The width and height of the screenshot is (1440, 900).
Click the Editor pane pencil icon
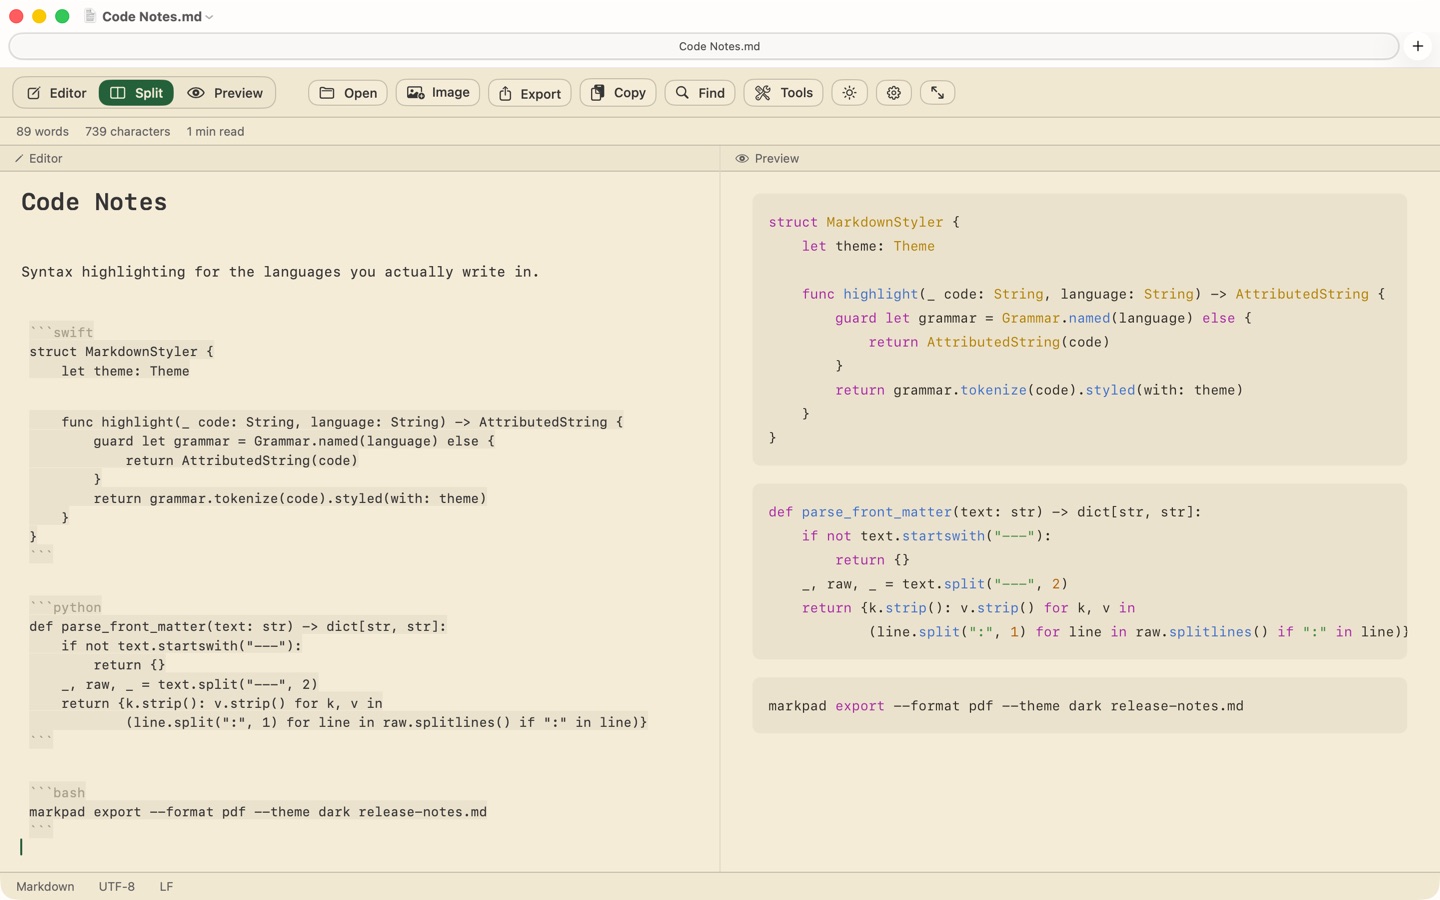[x=19, y=159]
